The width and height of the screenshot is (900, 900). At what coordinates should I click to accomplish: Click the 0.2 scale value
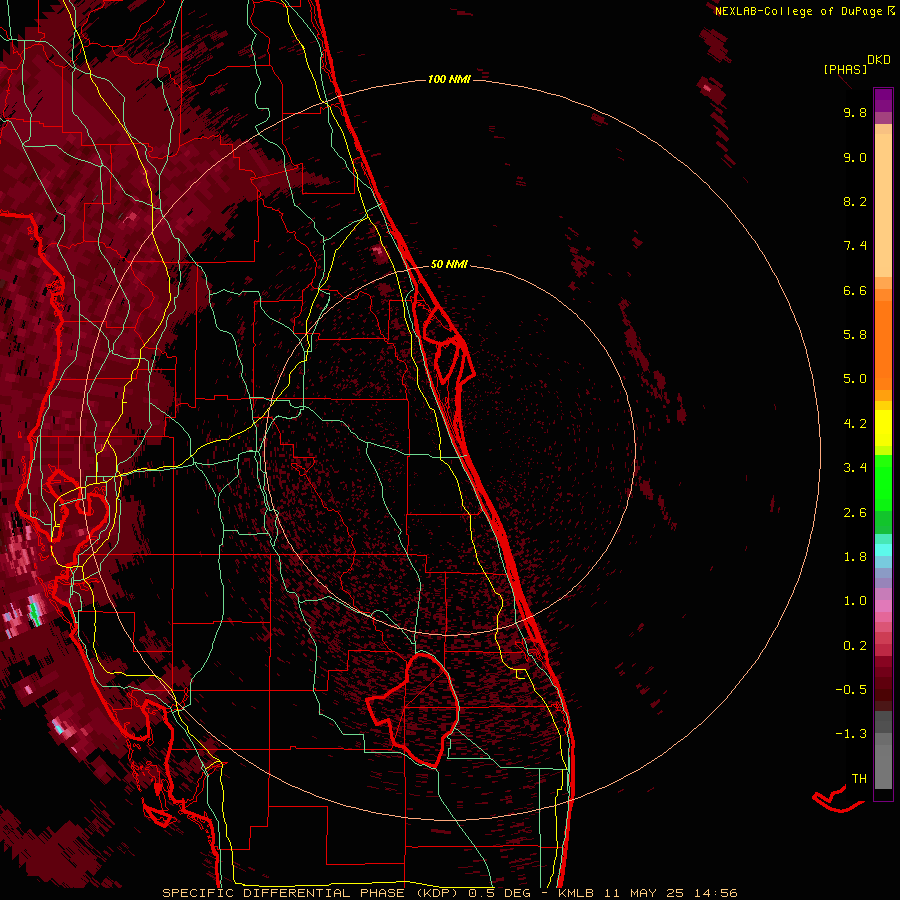click(x=855, y=646)
